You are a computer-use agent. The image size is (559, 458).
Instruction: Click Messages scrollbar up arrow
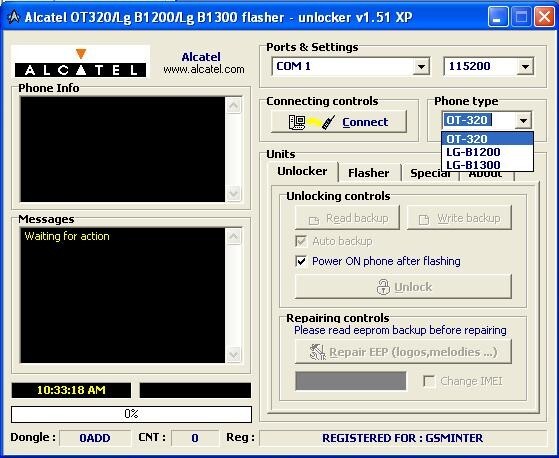[x=234, y=237]
